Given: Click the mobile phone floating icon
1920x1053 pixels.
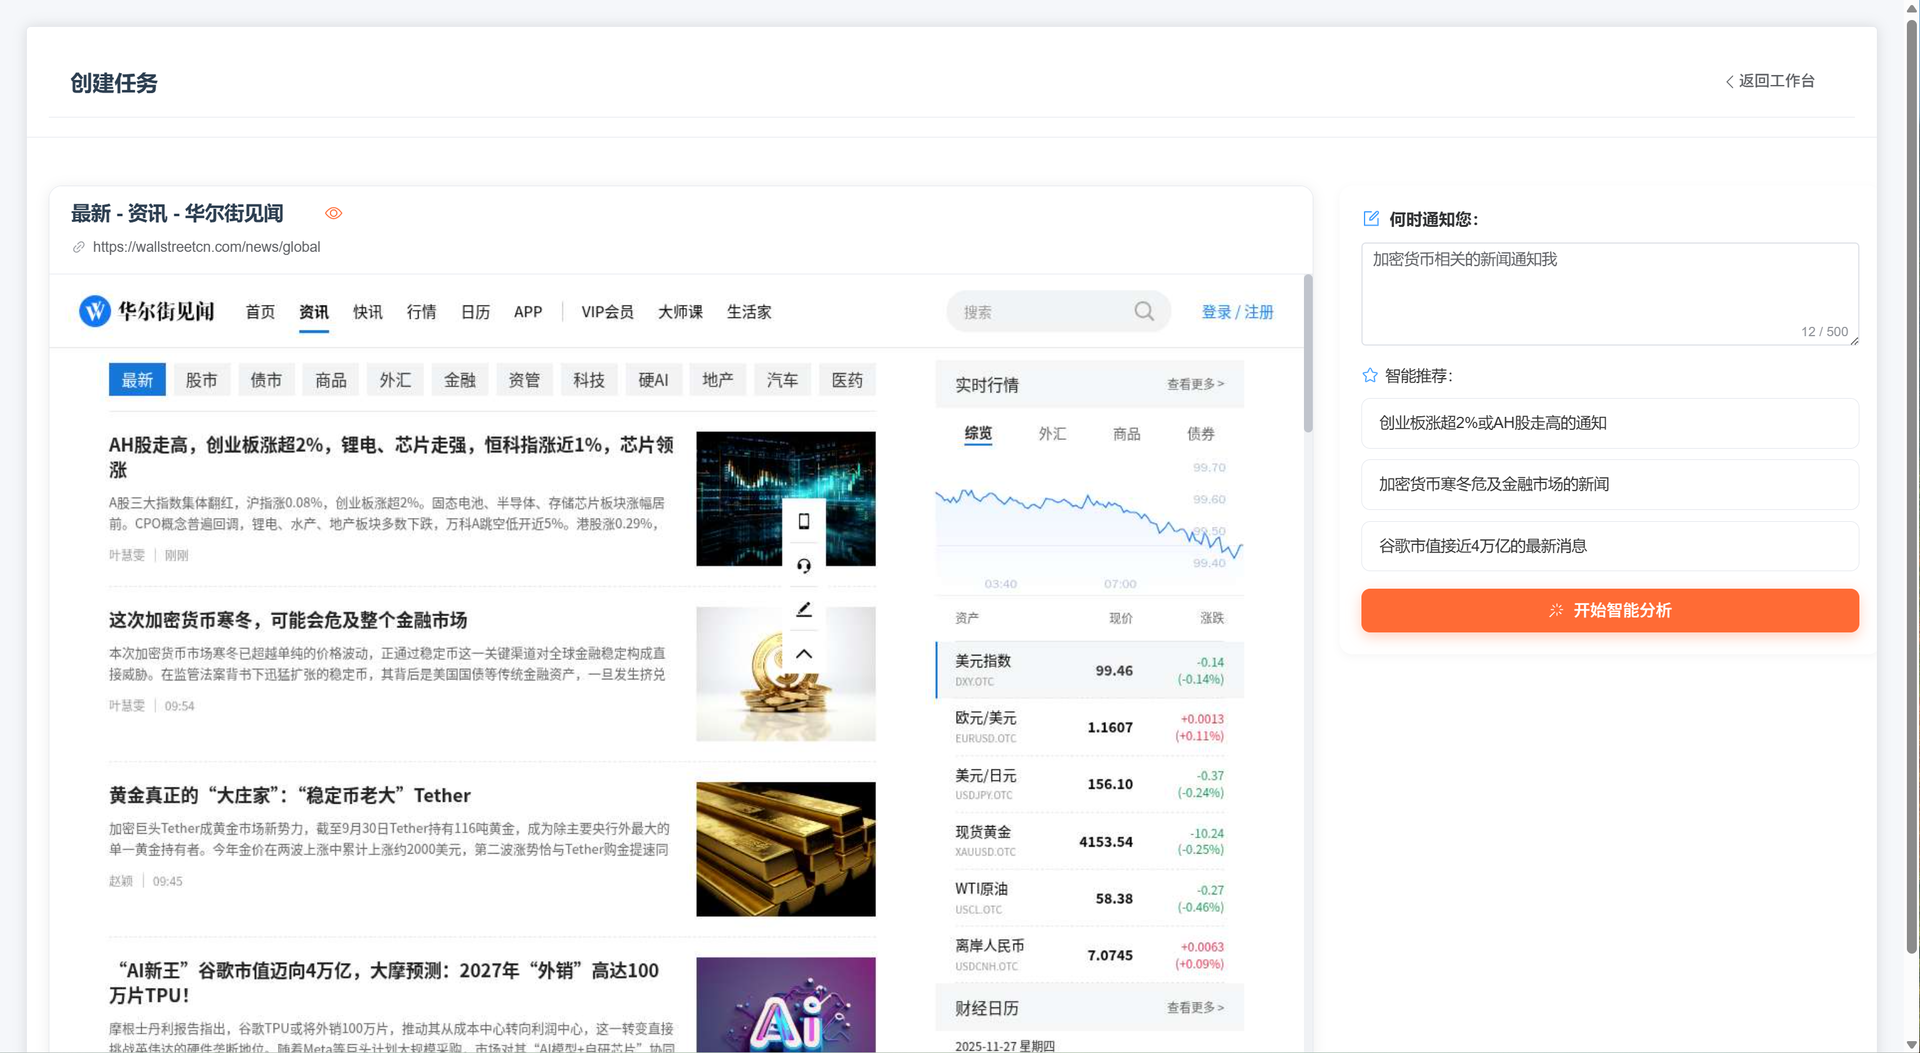Looking at the screenshot, I should [804, 521].
